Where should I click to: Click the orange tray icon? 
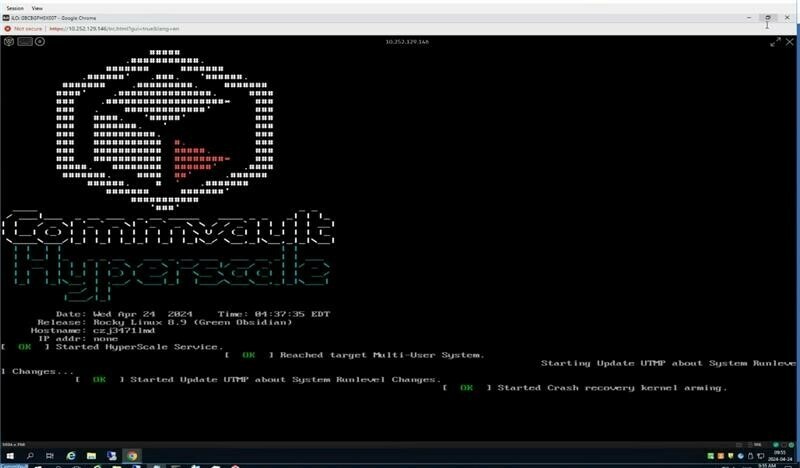pos(721,456)
